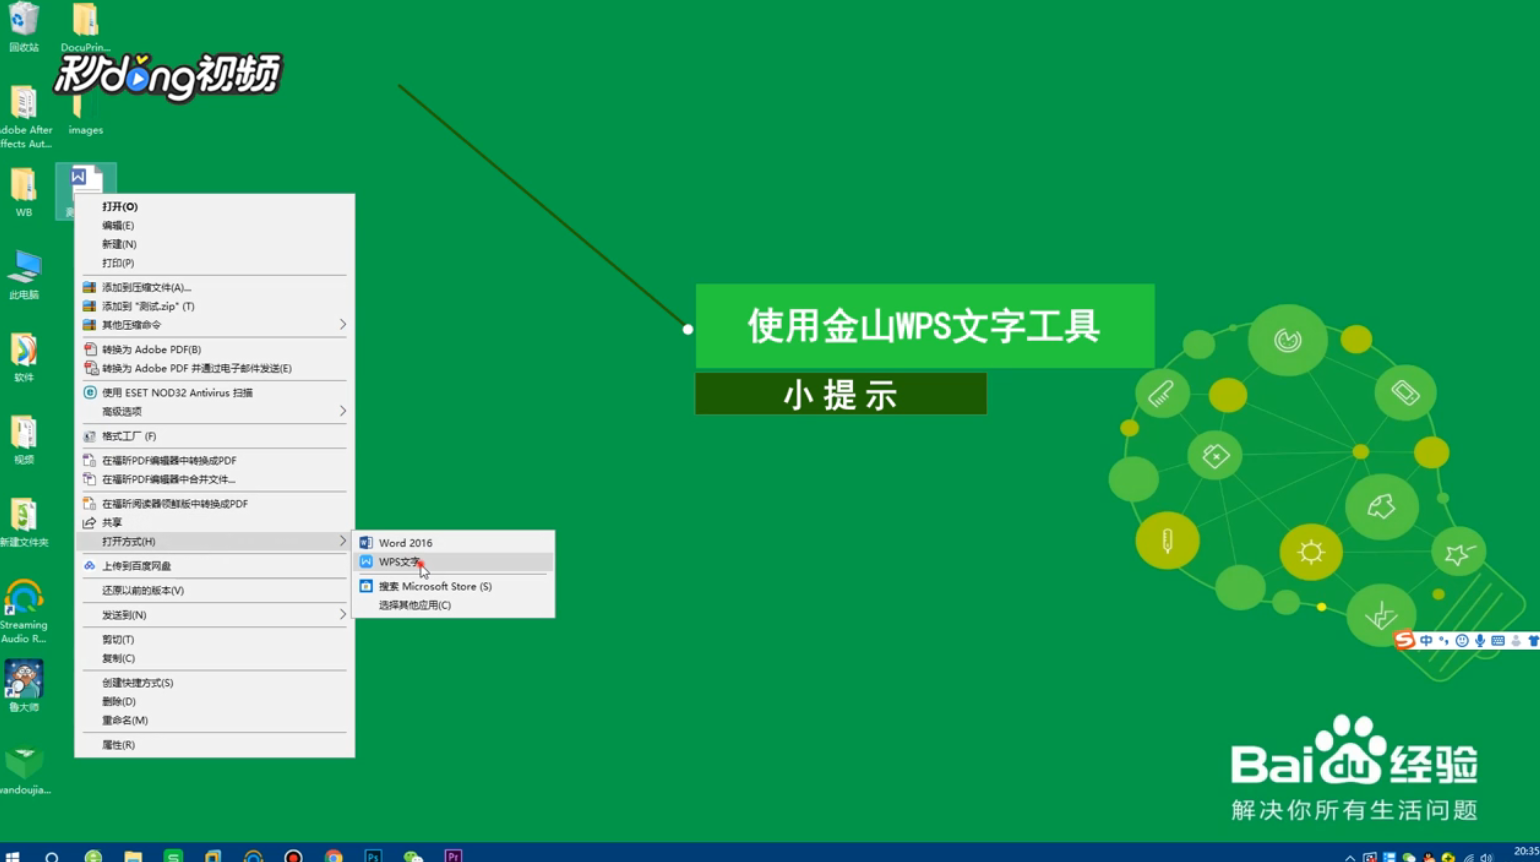Open Chrome from the taskbar
Viewport: 1540px width, 862px height.
(x=333, y=856)
